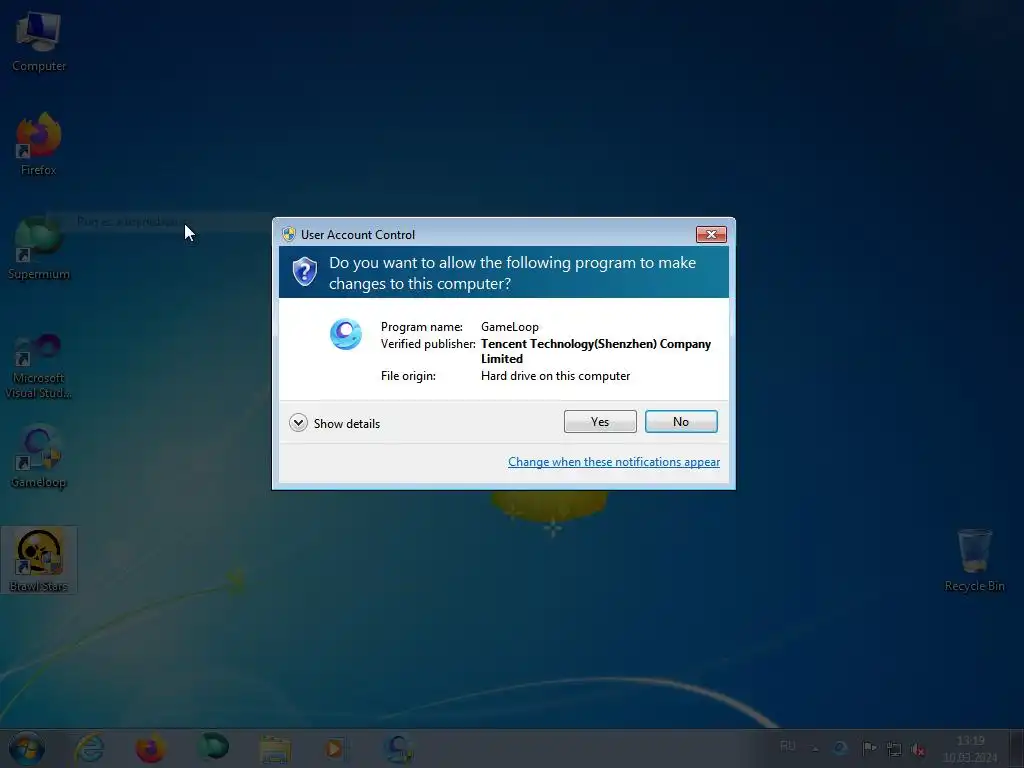Click the 'Tencent Technology(Shenzhen) Company' publisher text
The width and height of the screenshot is (1024, 768).
click(x=596, y=344)
